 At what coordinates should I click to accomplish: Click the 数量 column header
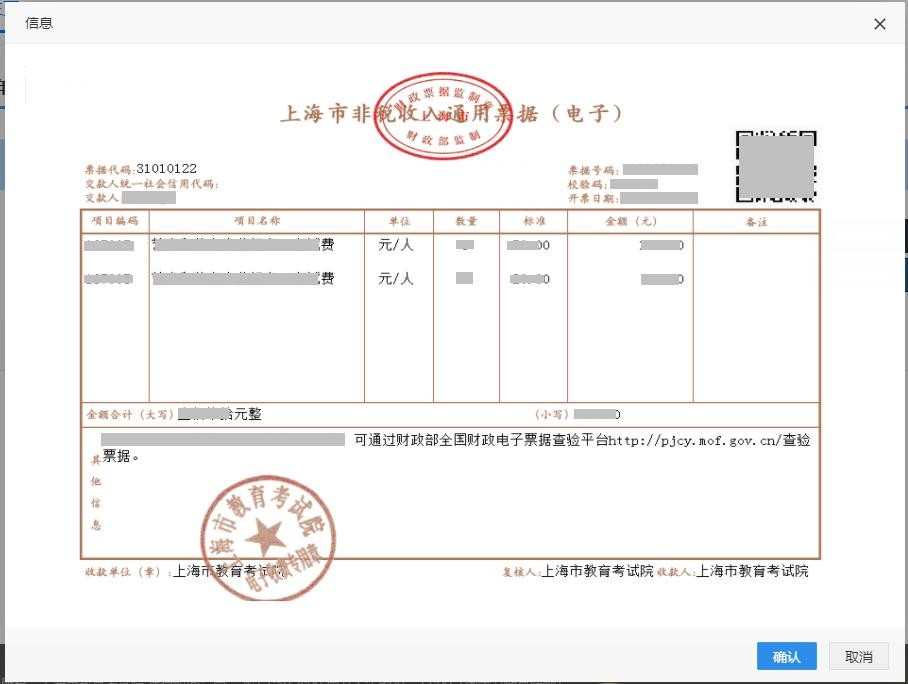(466, 222)
